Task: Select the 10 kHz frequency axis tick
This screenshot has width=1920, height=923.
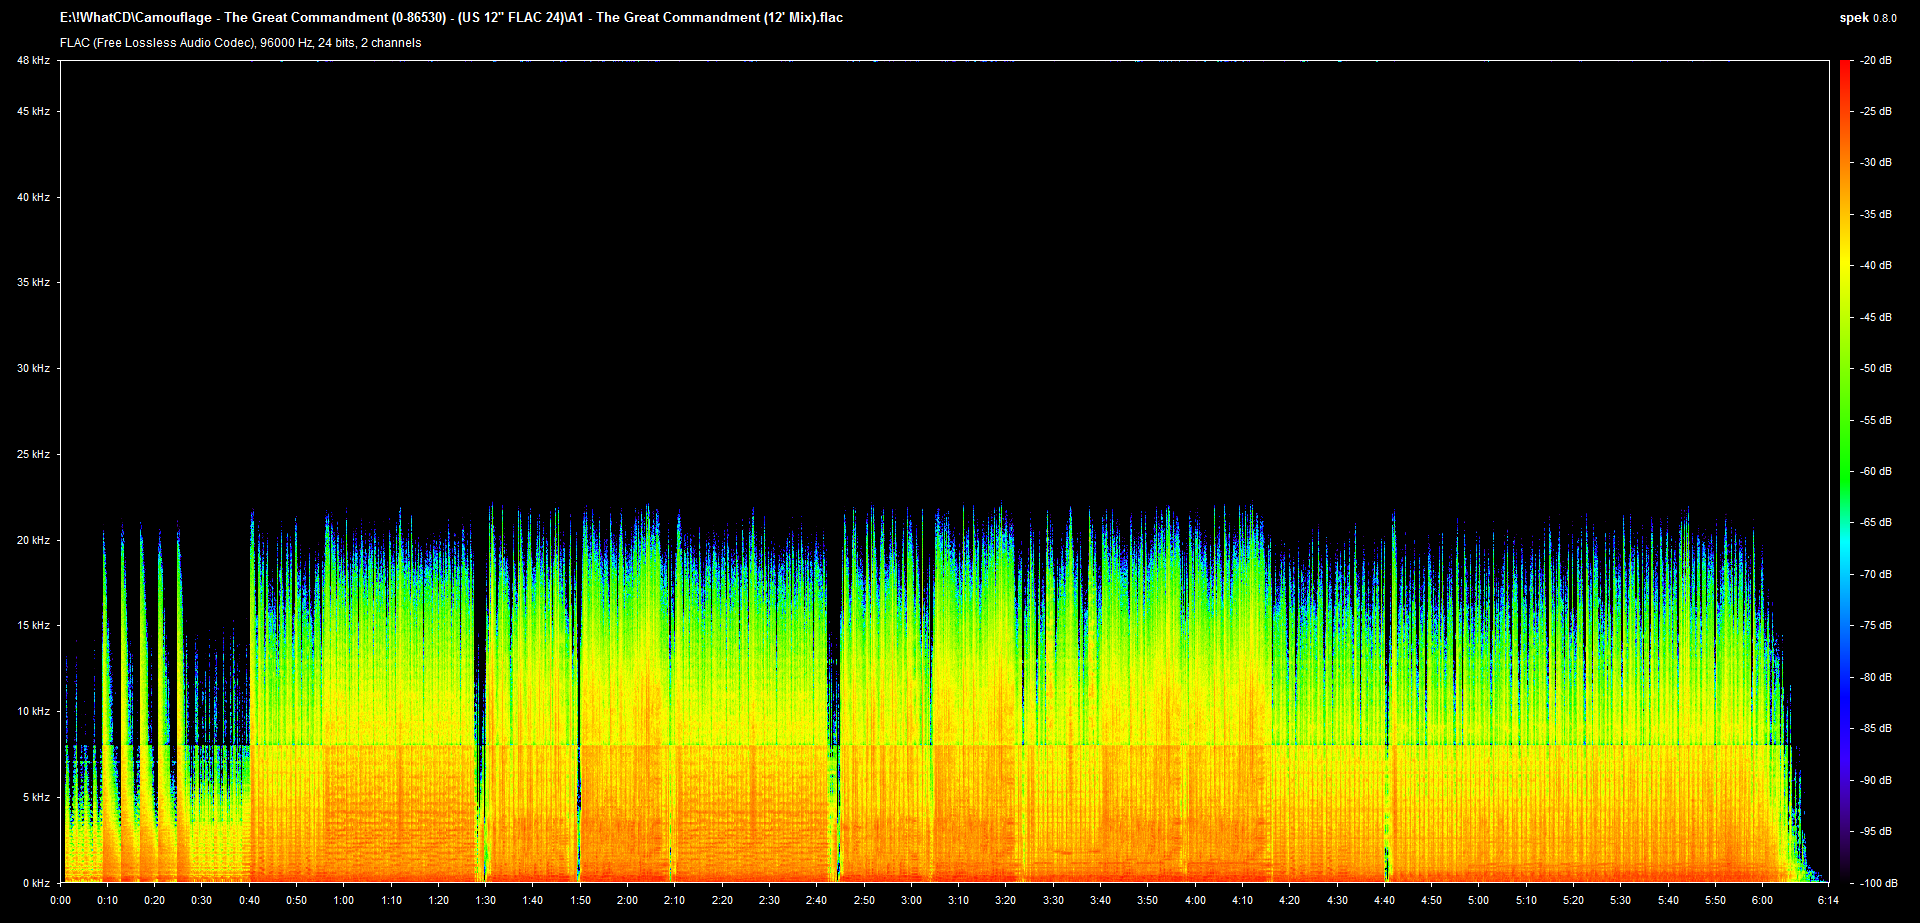Action: pos(33,712)
